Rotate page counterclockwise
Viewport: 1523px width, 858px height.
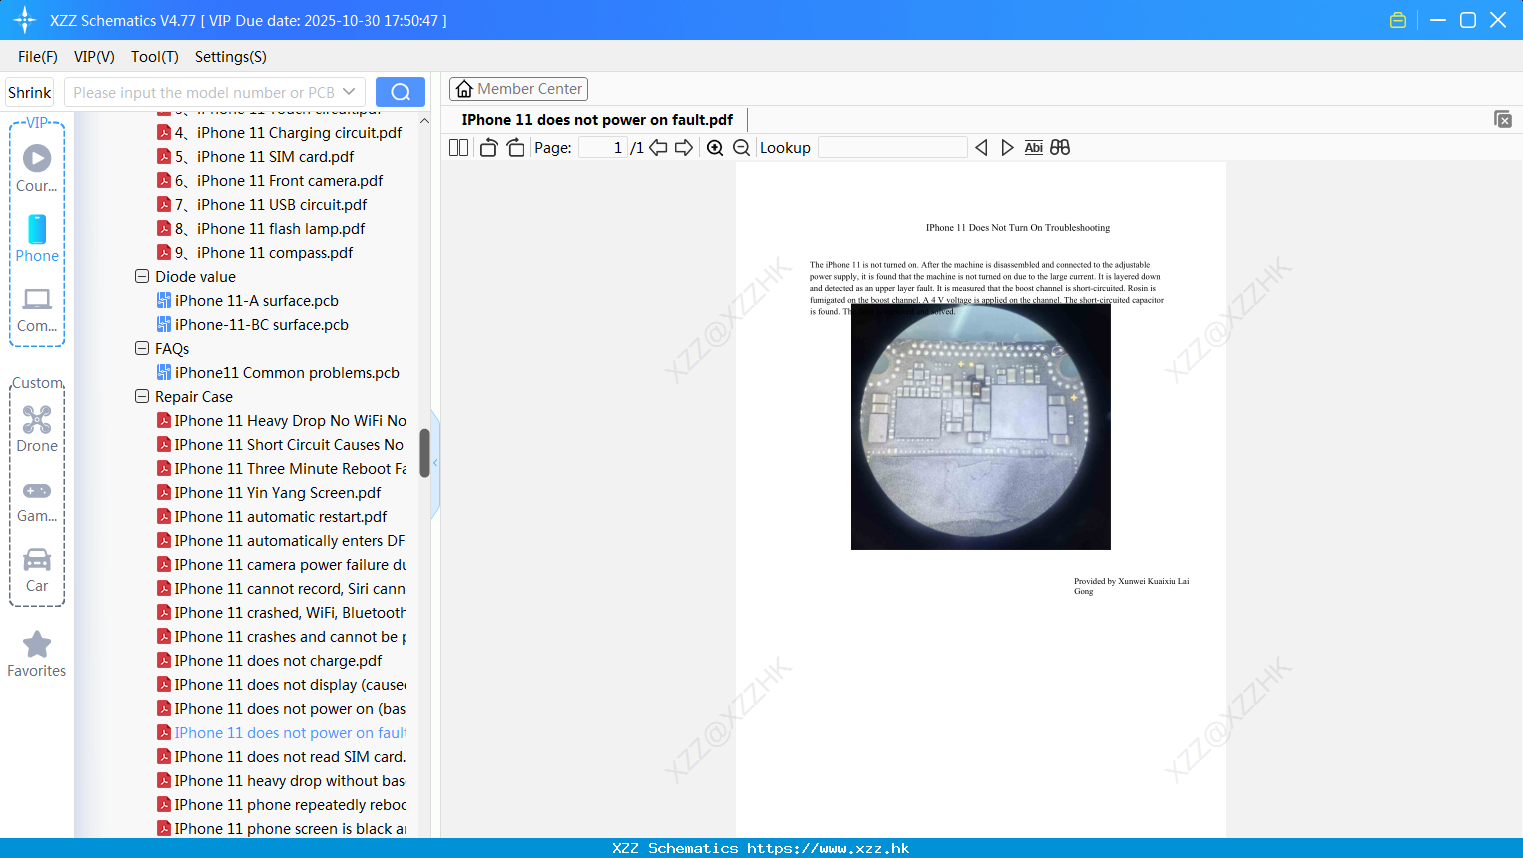488,147
